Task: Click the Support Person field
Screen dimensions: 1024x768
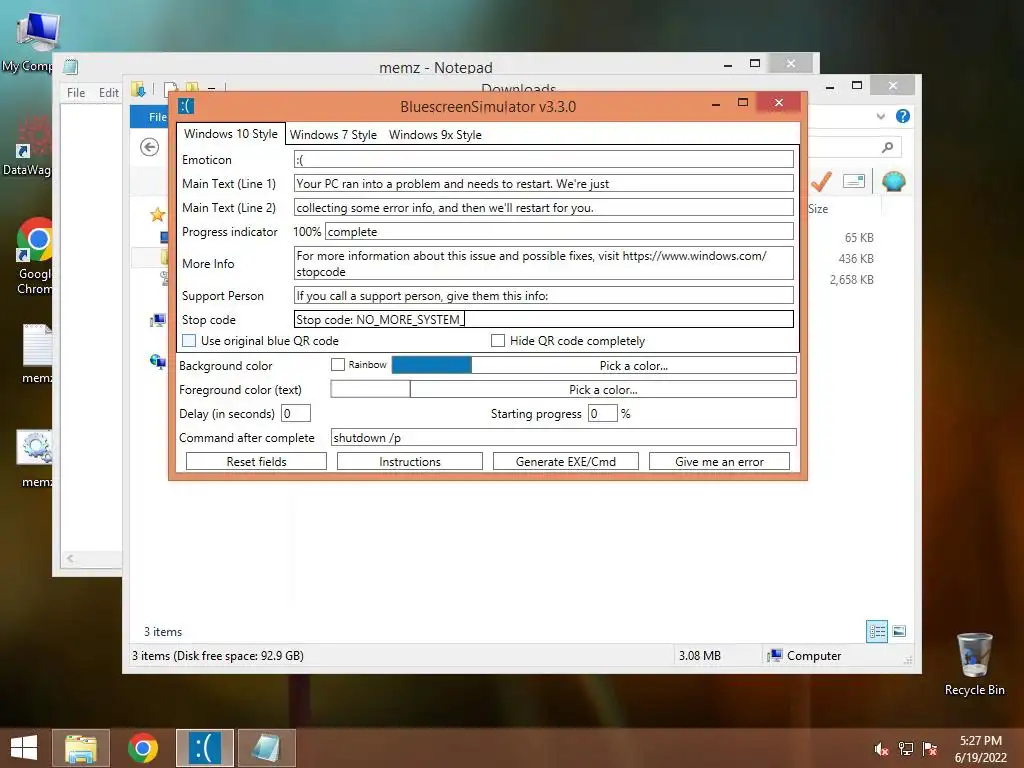Action: click(x=543, y=295)
